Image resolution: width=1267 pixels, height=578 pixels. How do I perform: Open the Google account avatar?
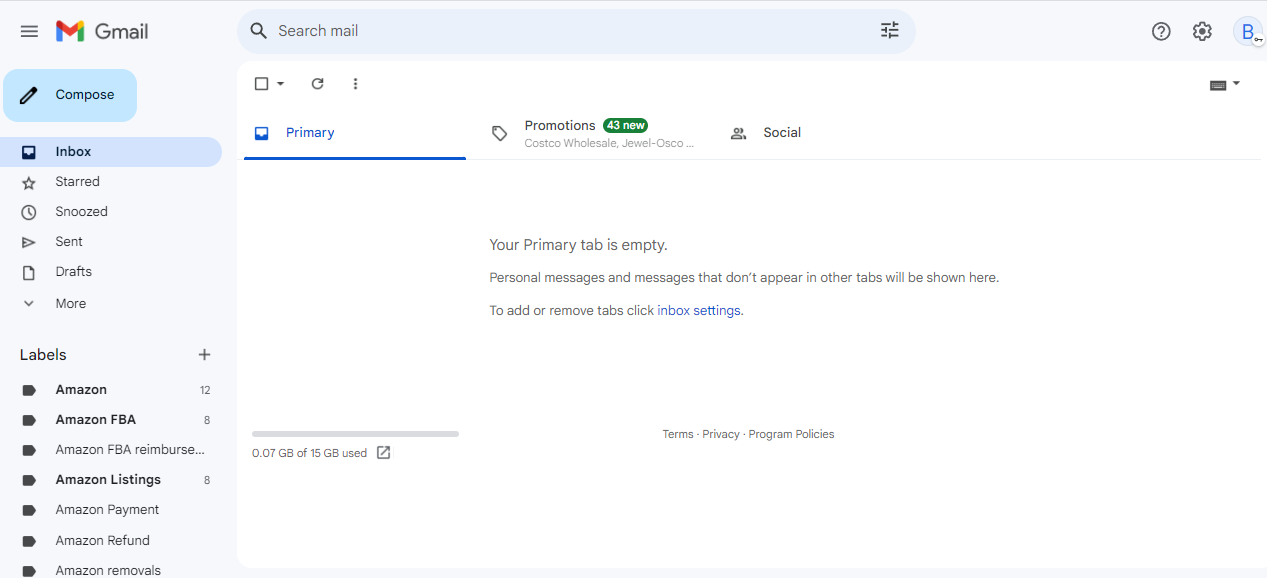click(1248, 31)
